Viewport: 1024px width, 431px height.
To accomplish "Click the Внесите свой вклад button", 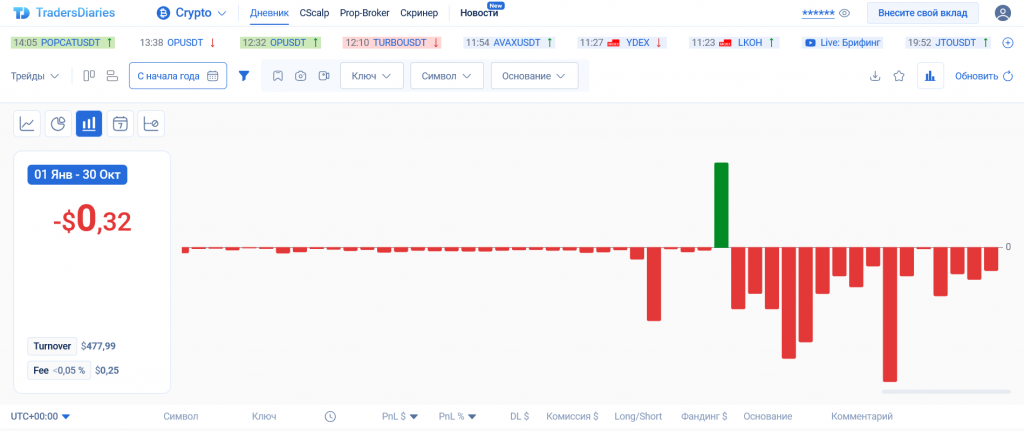I will pos(923,12).
